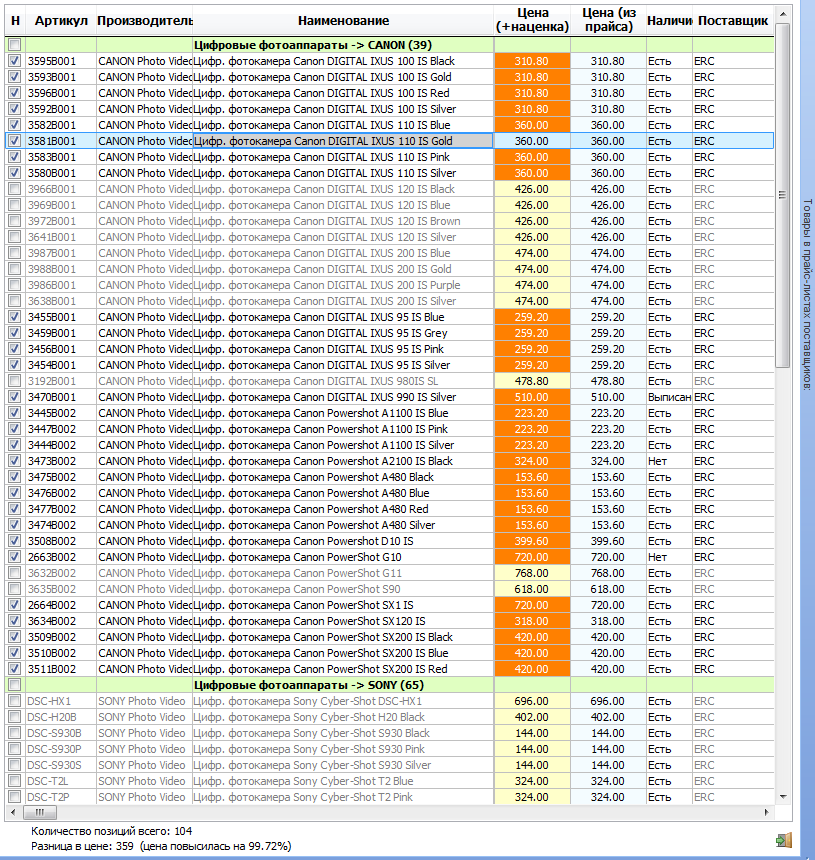
Task: Click vertical scrollbar down arrow
Action: tap(783, 797)
